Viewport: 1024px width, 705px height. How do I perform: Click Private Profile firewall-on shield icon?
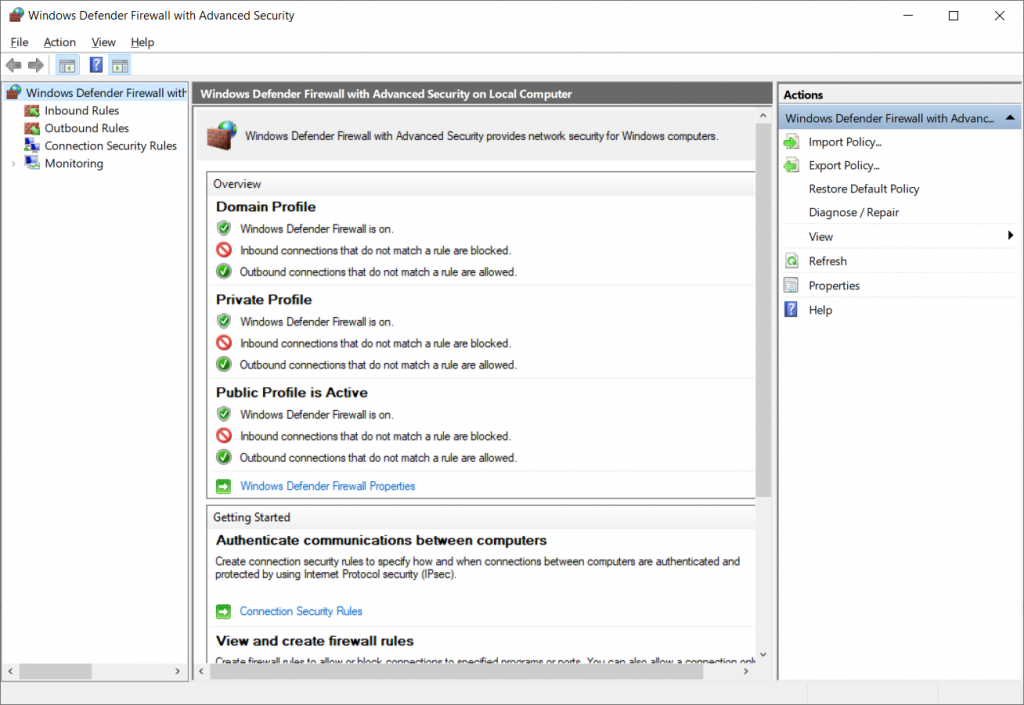click(x=223, y=321)
